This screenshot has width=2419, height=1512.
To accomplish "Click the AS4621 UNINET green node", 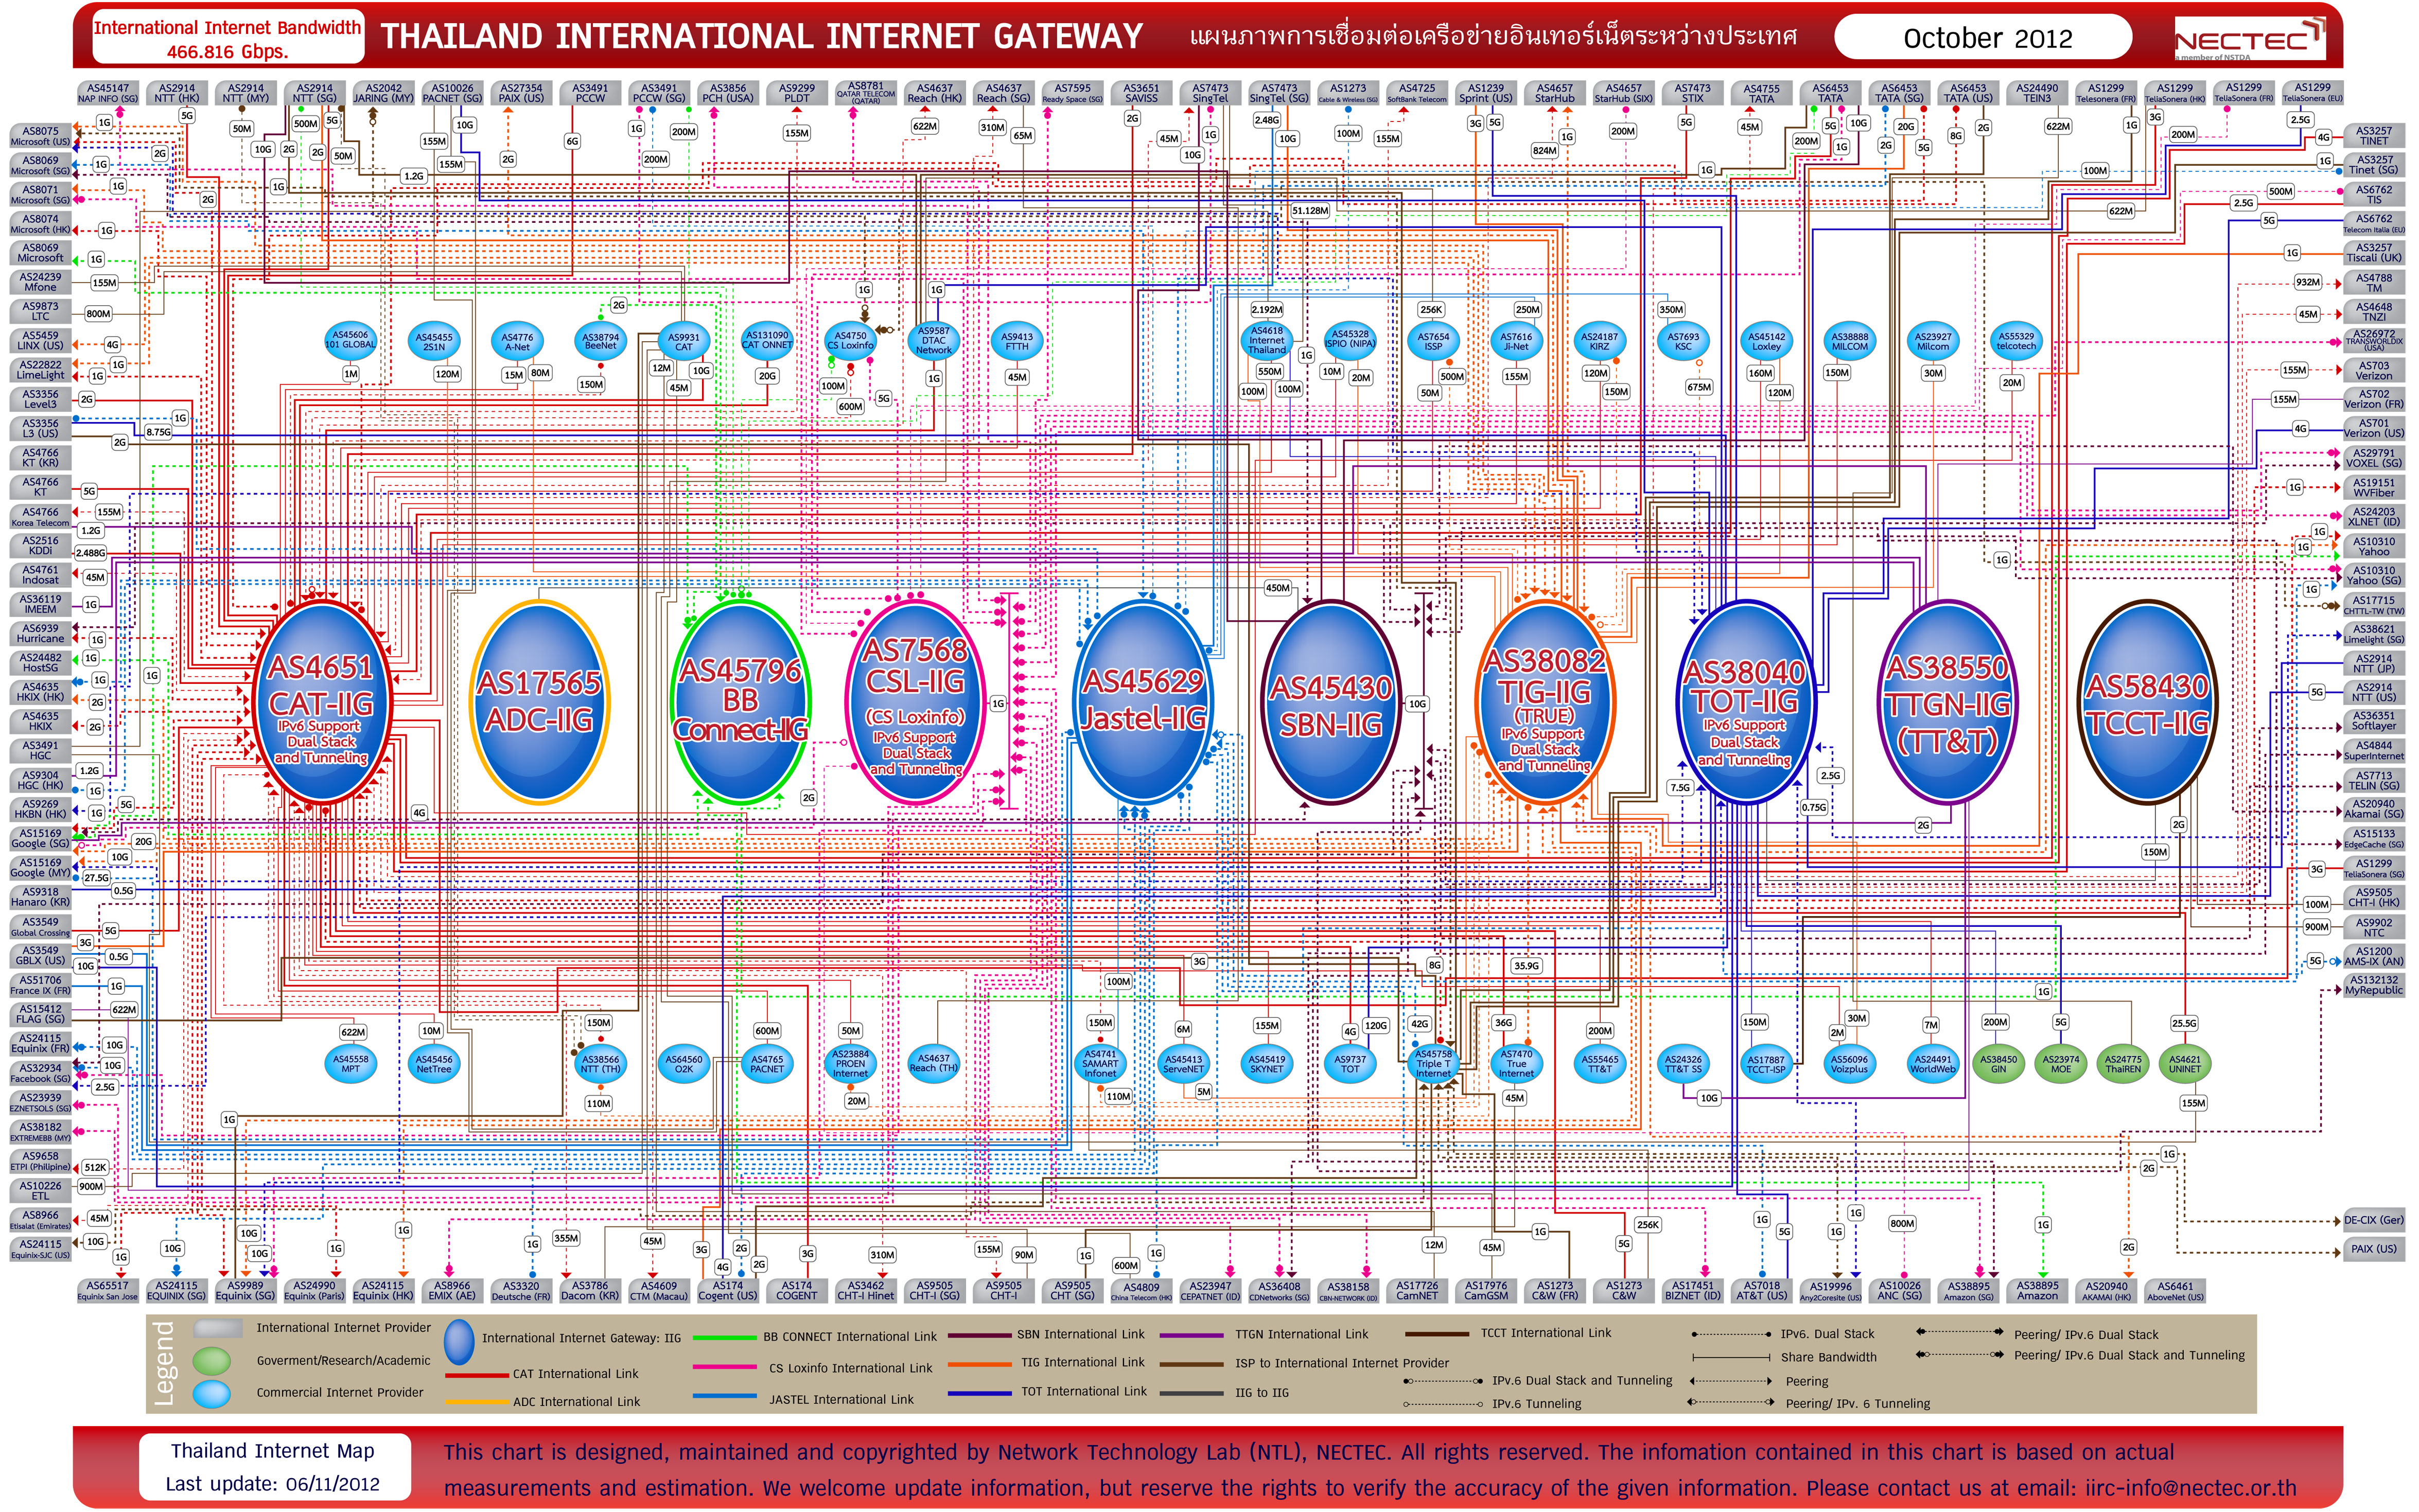I will (x=2185, y=1063).
